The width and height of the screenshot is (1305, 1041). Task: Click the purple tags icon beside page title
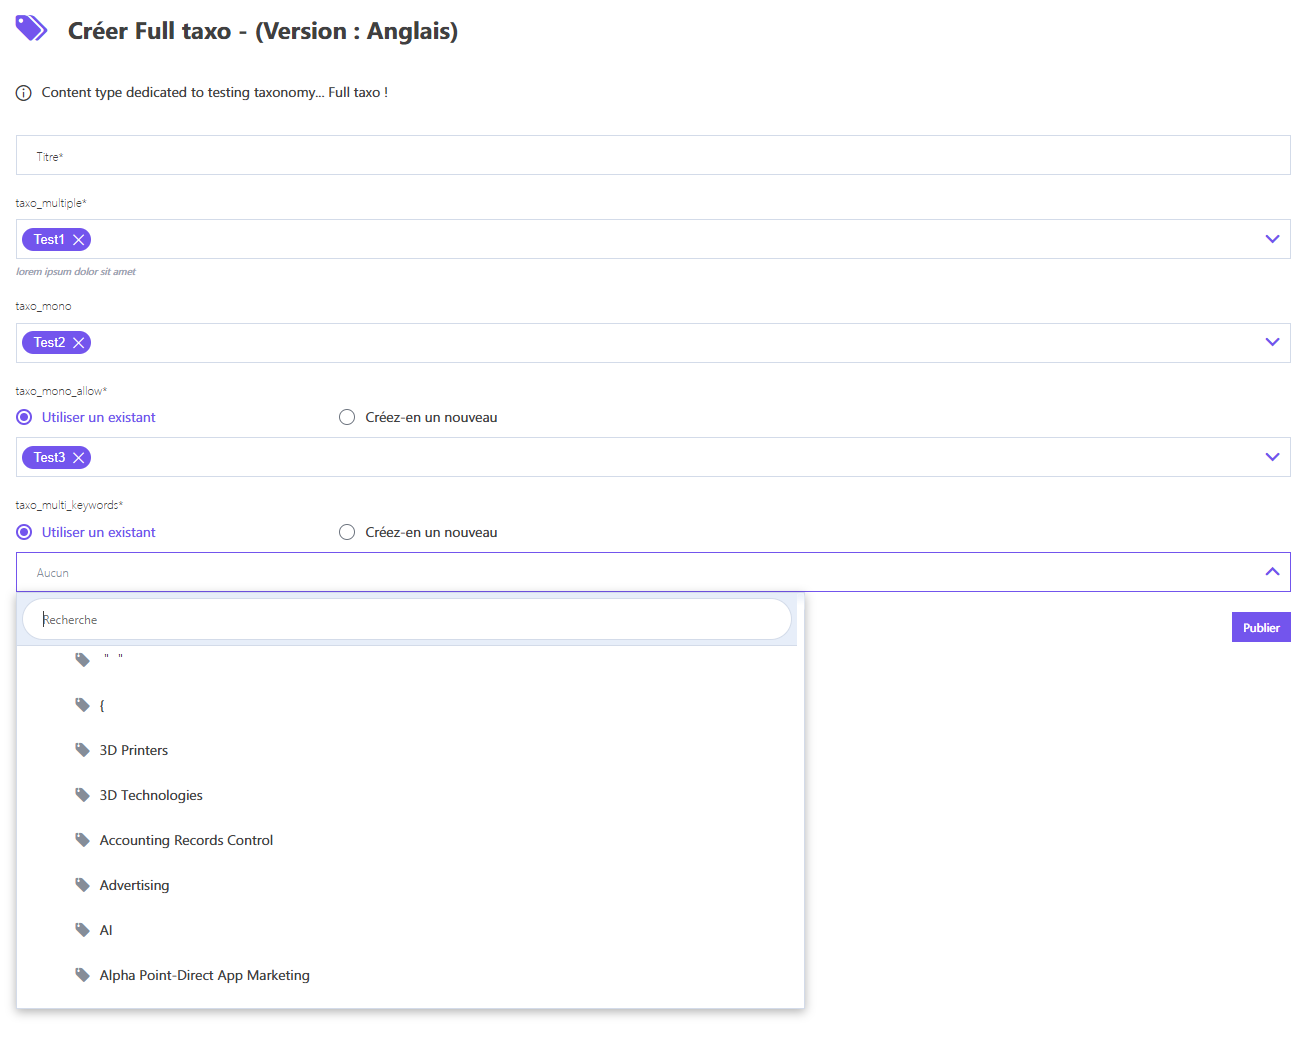point(31,28)
